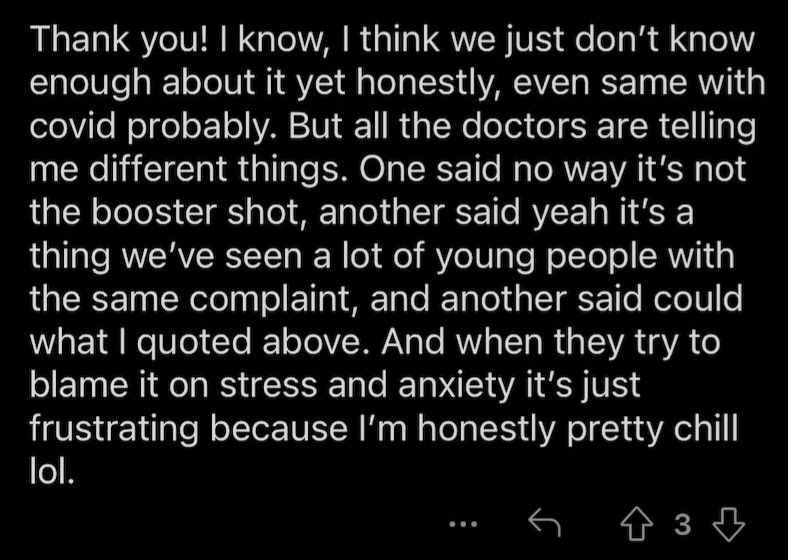Image resolution: width=788 pixels, height=560 pixels.
Task: Click the phrase 'young people' in the text
Action: 546,256
